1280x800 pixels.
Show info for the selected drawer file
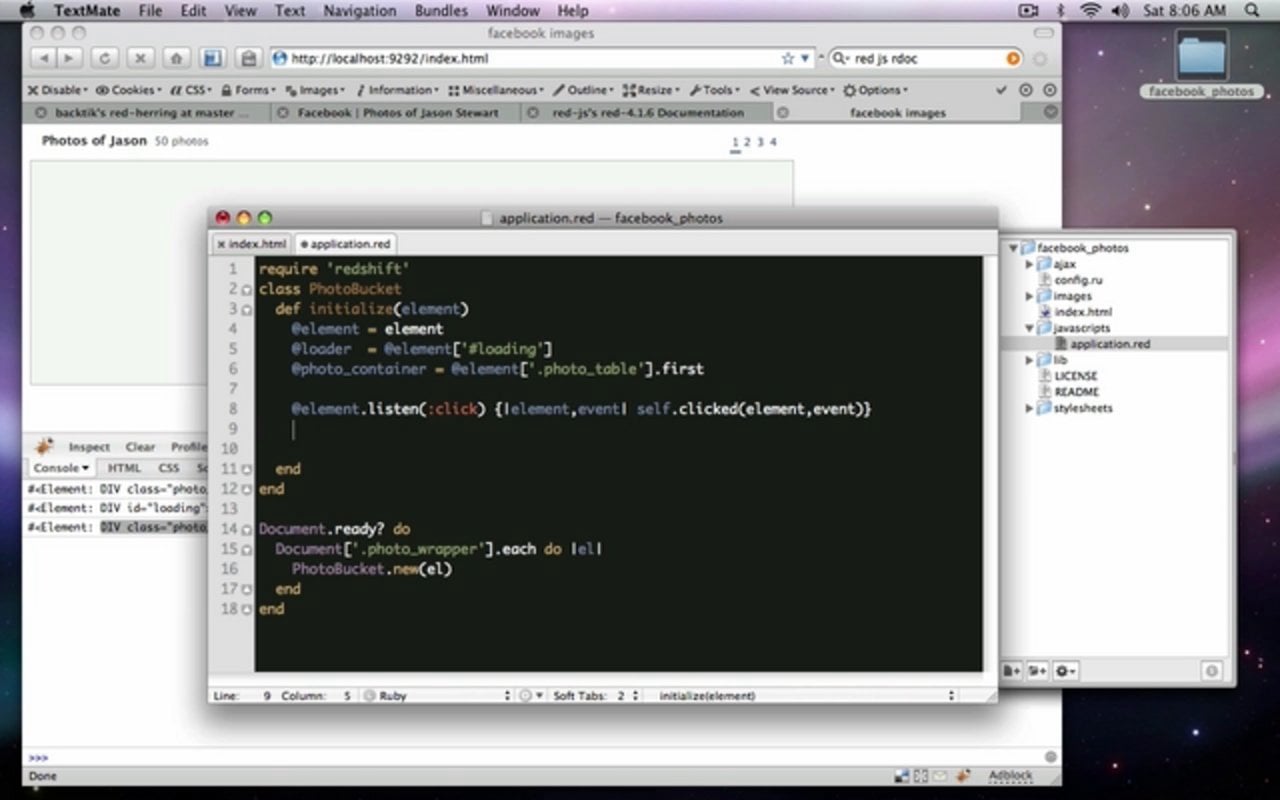click(x=1211, y=671)
